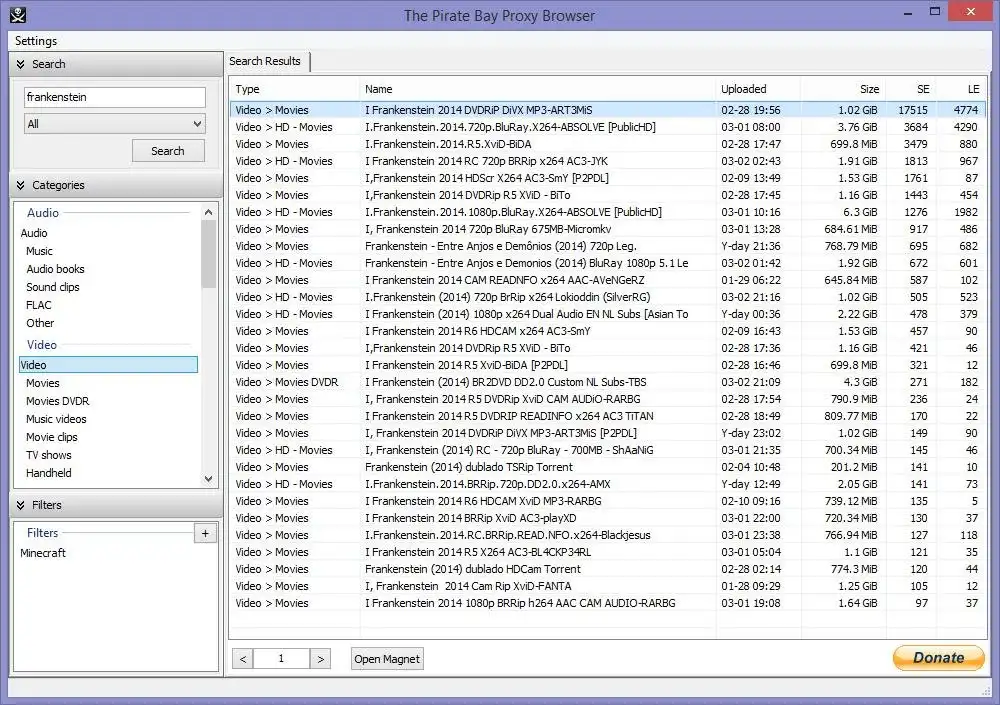
Task: Select the TV shows category
Action: 48,455
